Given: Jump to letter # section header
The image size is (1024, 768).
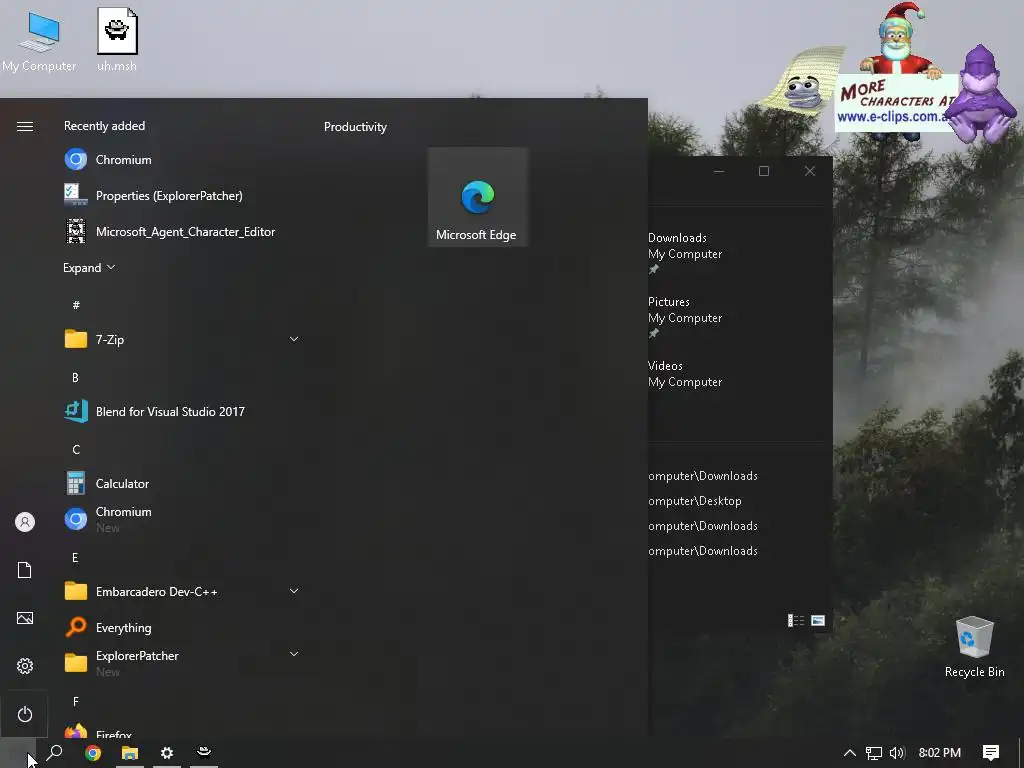Looking at the screenshot, I should pyautogui.click(x=76, y=304).
